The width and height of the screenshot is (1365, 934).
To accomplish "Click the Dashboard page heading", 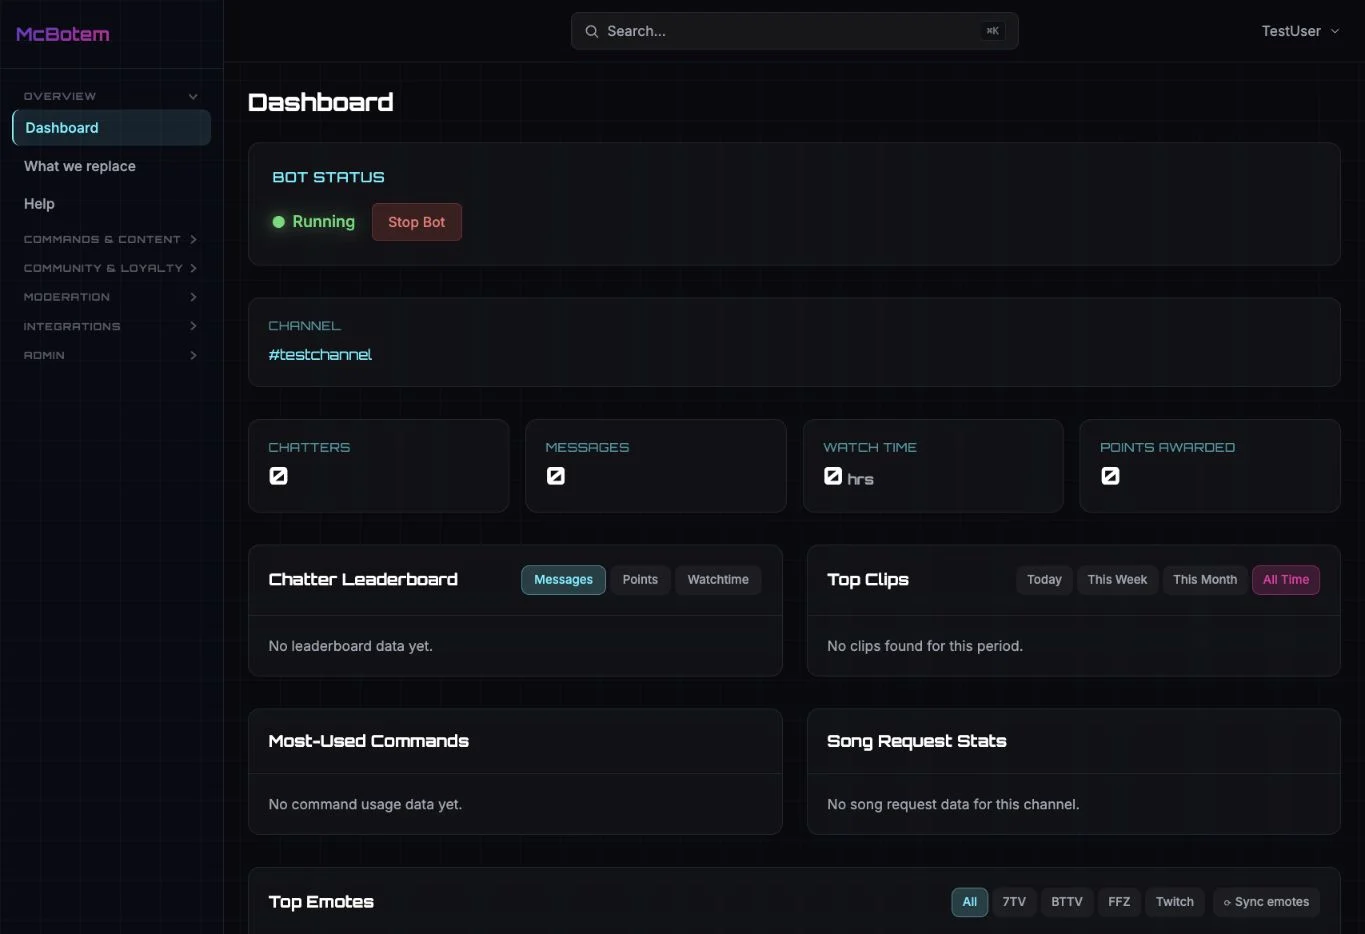I will [320, 102].
